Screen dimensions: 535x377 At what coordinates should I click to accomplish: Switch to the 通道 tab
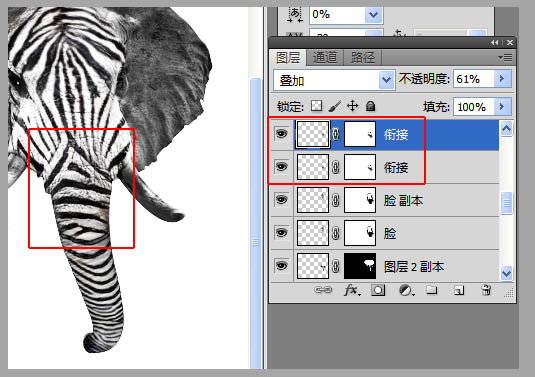(324, 58)
